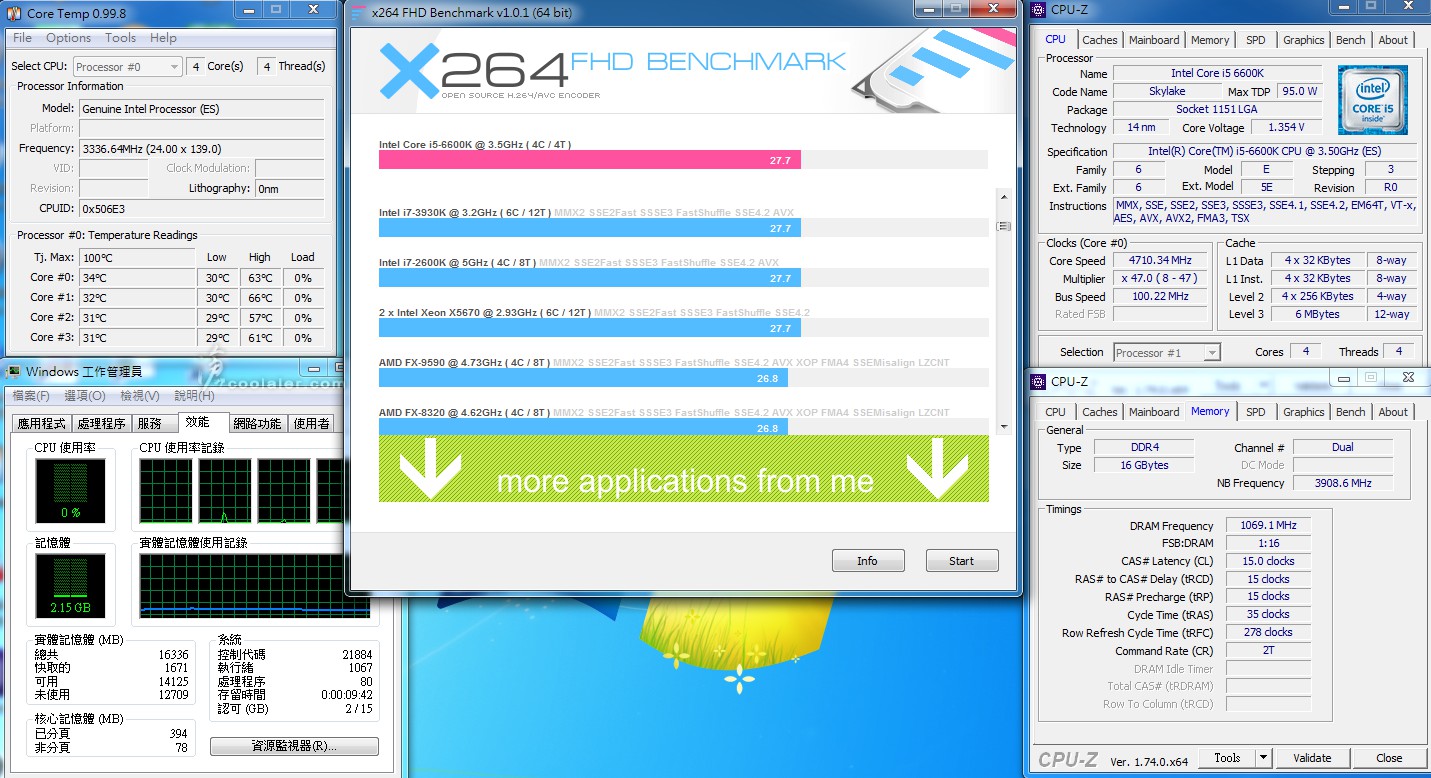The image size is (1431, 778).
Task: Click the Validate button in CPU-Z
Action: [x=1312, y=758]
